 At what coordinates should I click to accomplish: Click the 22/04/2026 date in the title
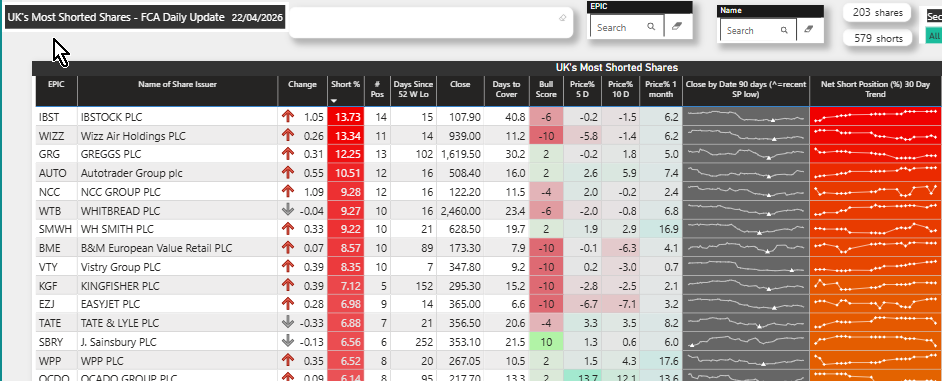tap(257, 18)
